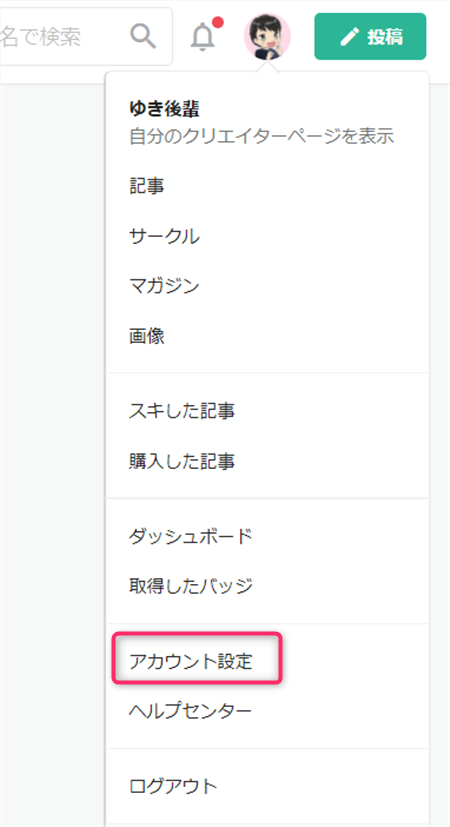Choose ログアウト to sign out
The height and width of the screenshot is (827, 450).
[x=173, y=786]
